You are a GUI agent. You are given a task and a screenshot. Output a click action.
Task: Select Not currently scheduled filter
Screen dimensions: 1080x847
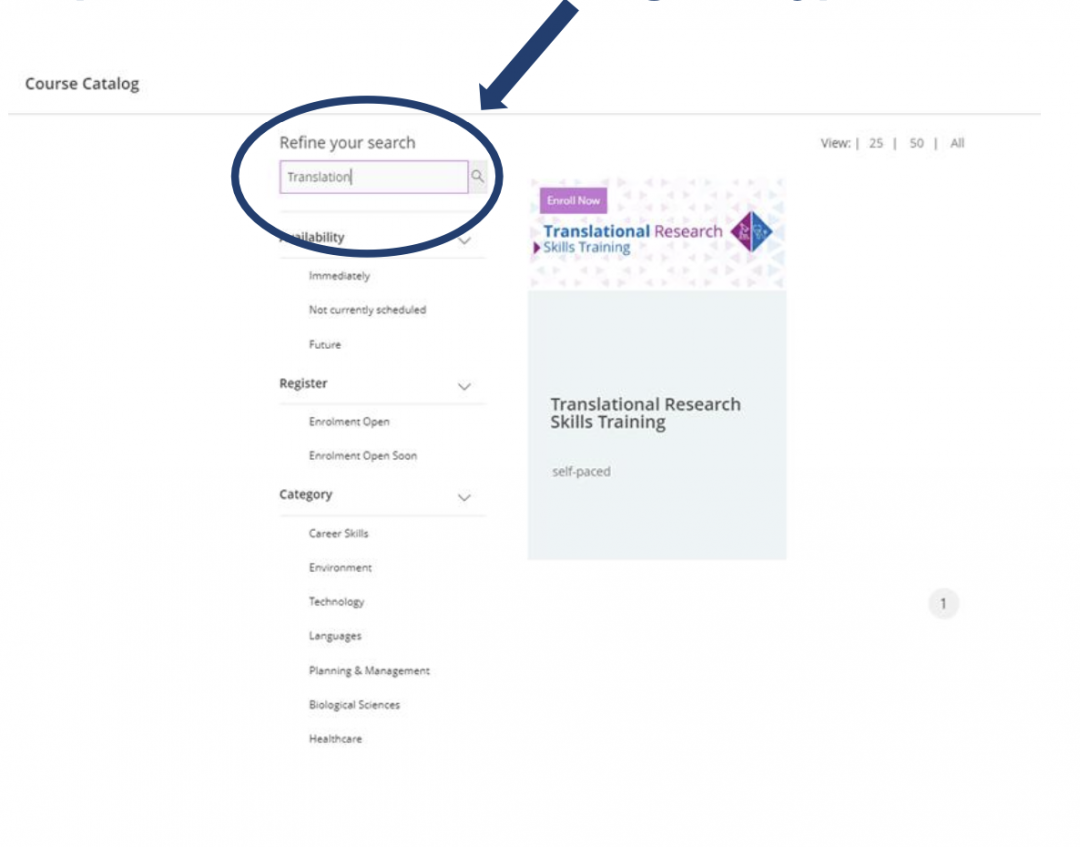367,310
